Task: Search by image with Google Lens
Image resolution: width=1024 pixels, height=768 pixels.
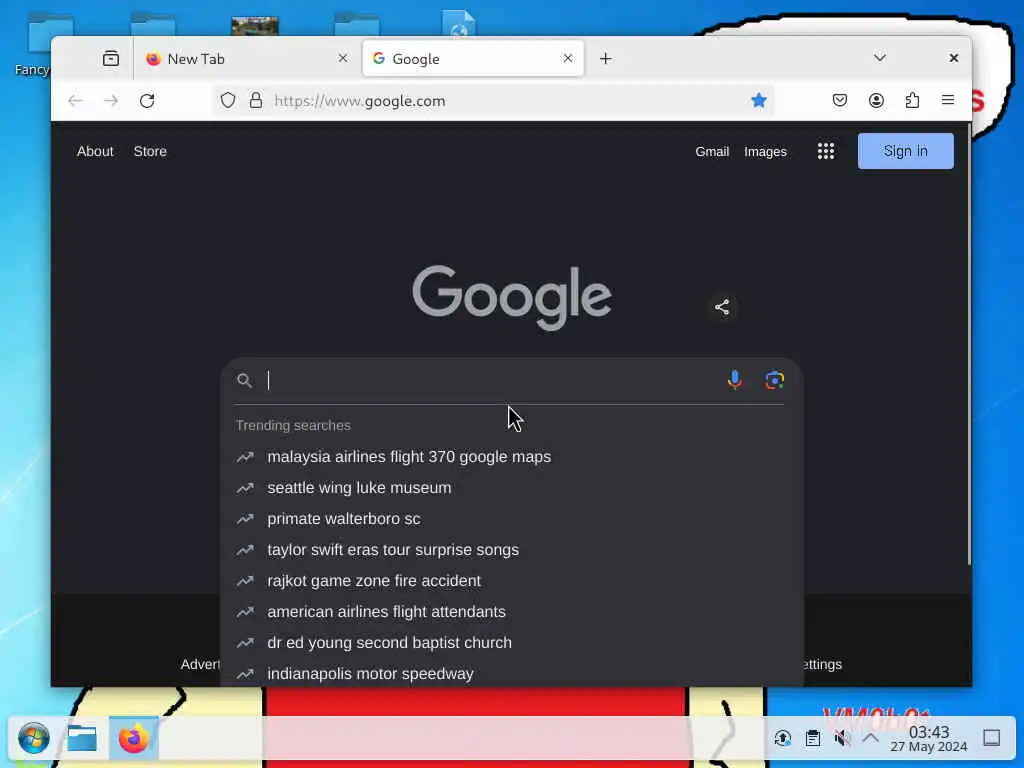Action: point(775,380)
